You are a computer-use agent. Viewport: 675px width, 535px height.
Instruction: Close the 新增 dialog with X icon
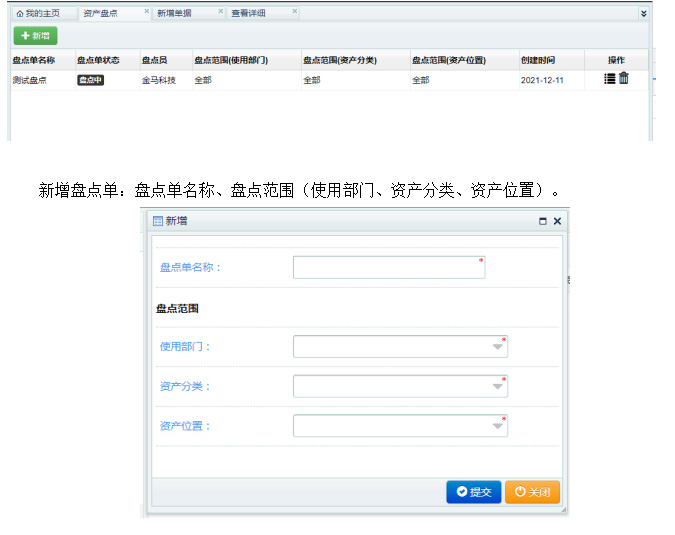pyautogui.click(x=557, y=221)
